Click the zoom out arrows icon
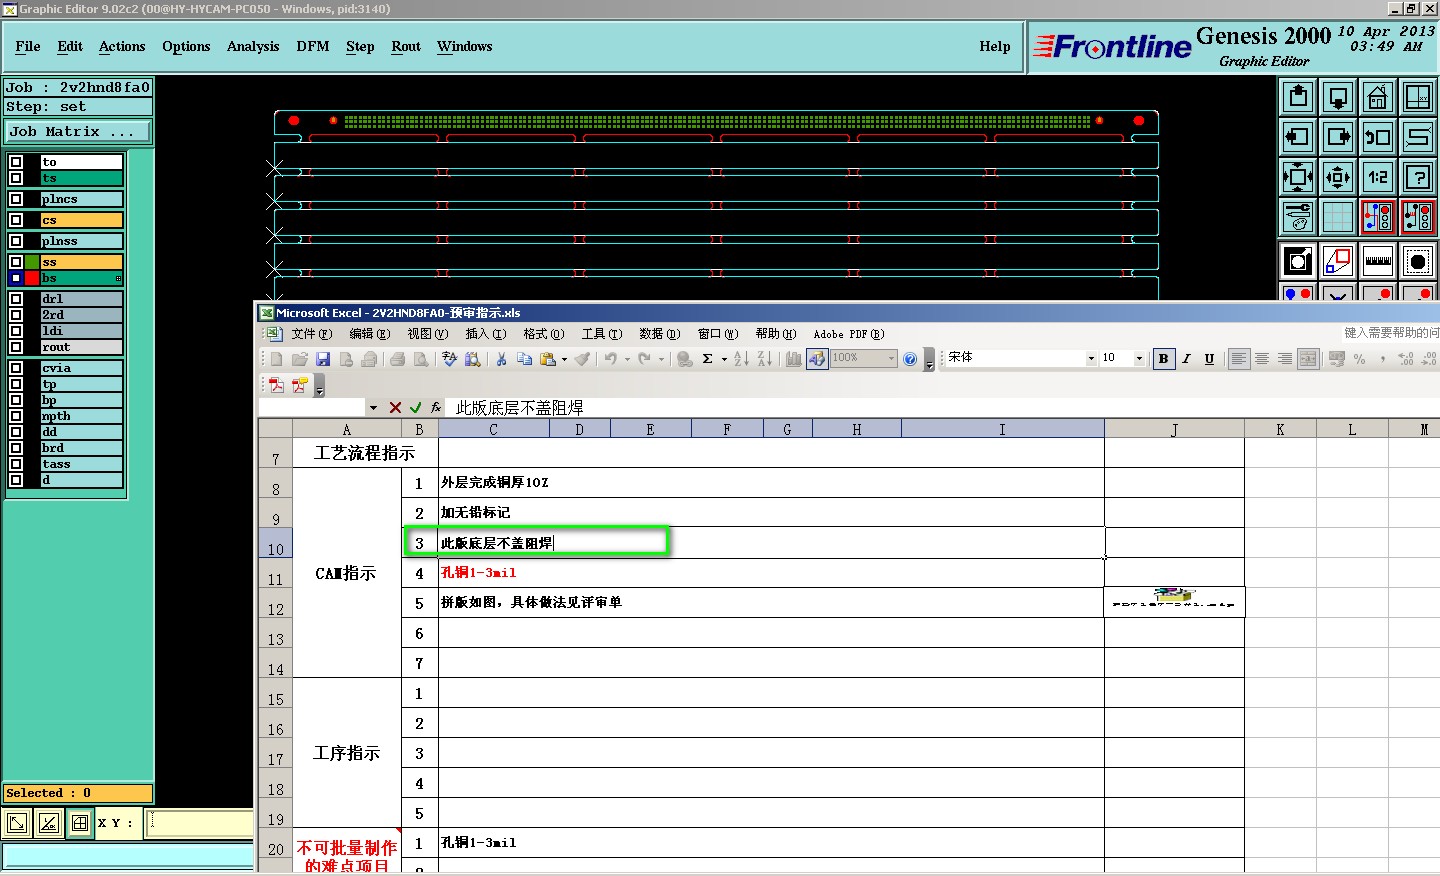The width and height of the screenshot is (1440, 876). tap(1338, 177)
